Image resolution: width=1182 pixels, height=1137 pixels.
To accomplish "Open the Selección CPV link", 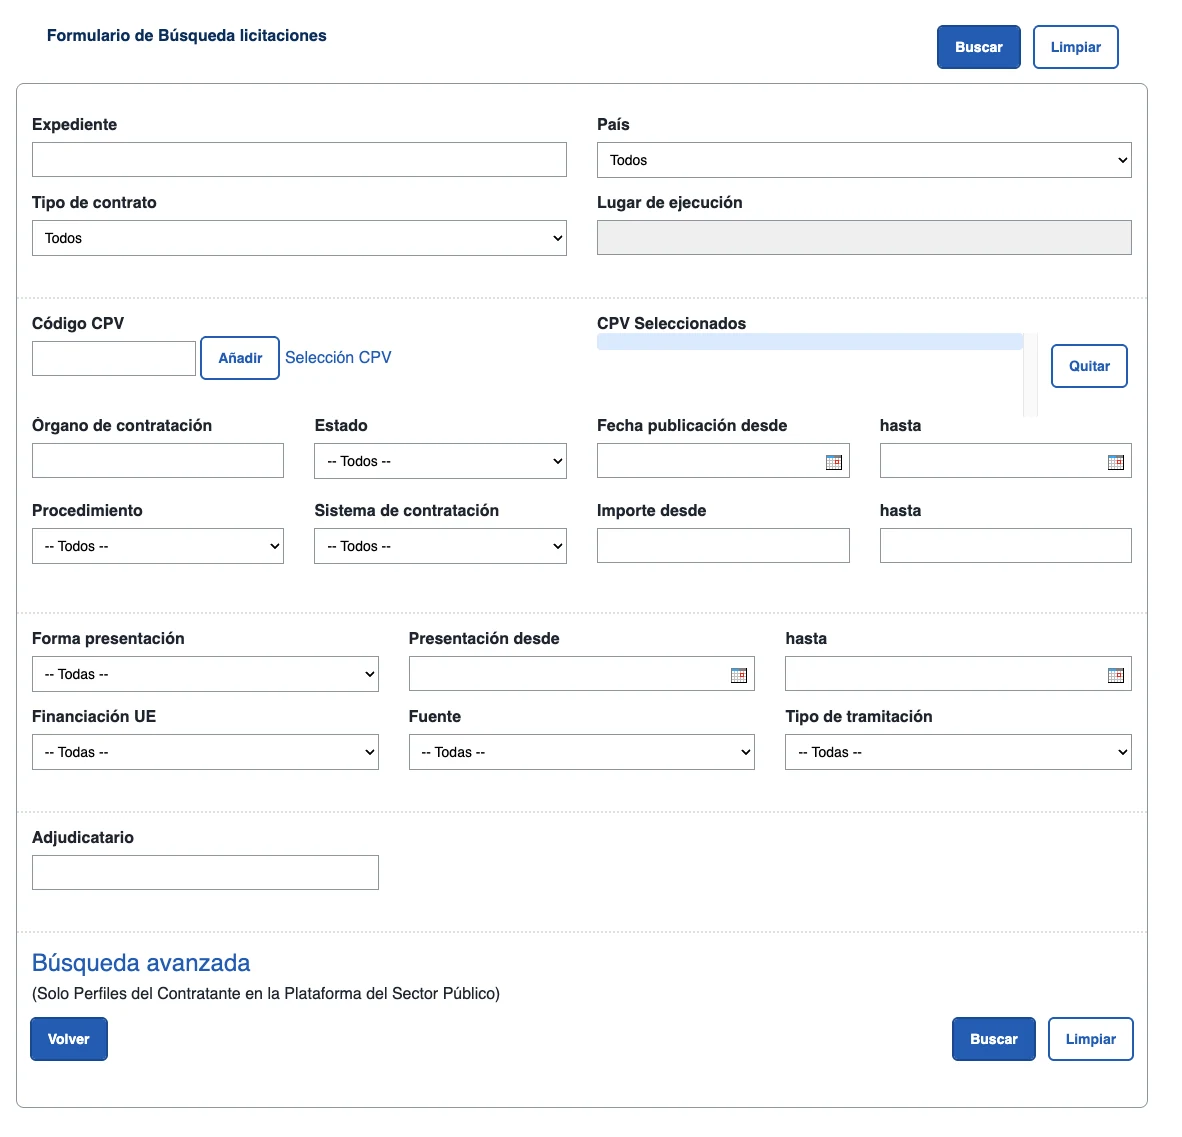I will [338, 357].
